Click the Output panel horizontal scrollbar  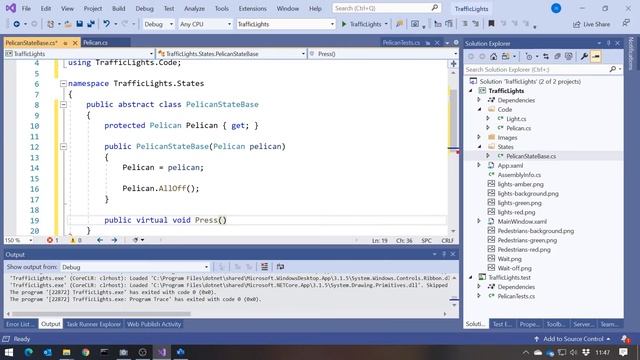[x=101, y=314]
